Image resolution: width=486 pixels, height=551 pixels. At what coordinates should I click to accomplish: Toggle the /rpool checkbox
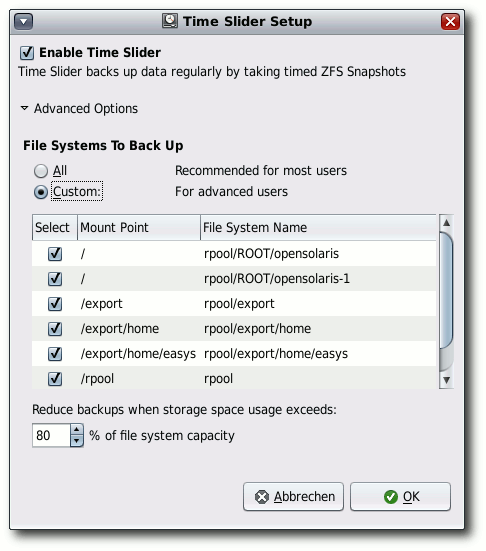55,378
